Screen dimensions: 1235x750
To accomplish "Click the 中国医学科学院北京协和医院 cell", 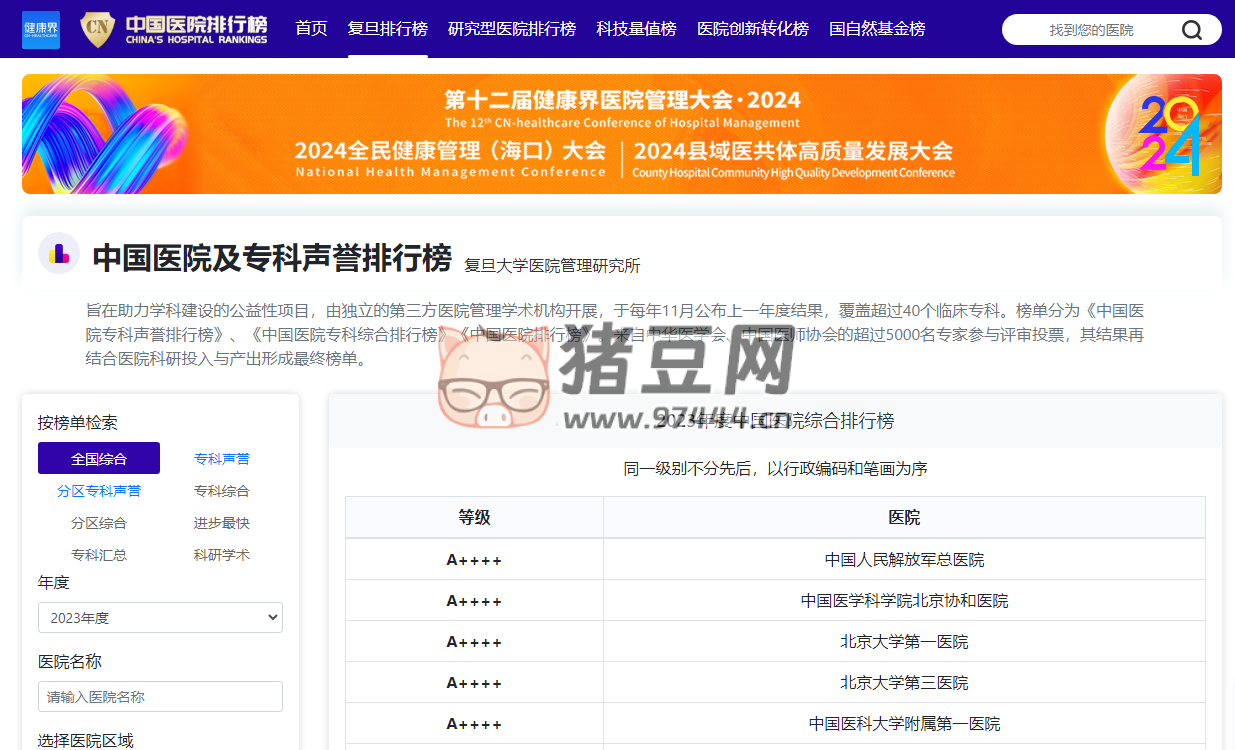I will (x=904, y=601).
